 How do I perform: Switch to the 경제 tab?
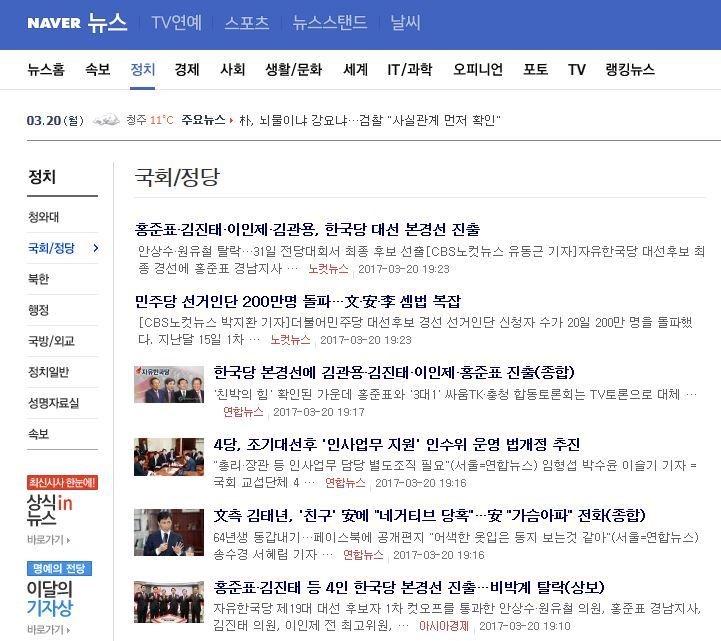pyautogui.click(x=187, y=70)
